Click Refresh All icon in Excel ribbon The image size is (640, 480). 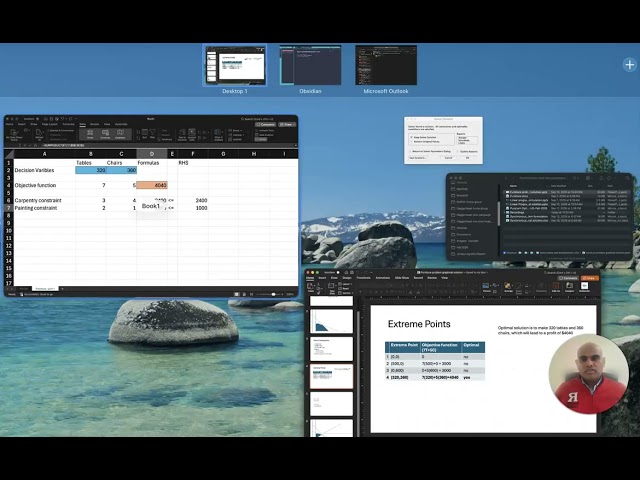[39, 134]
